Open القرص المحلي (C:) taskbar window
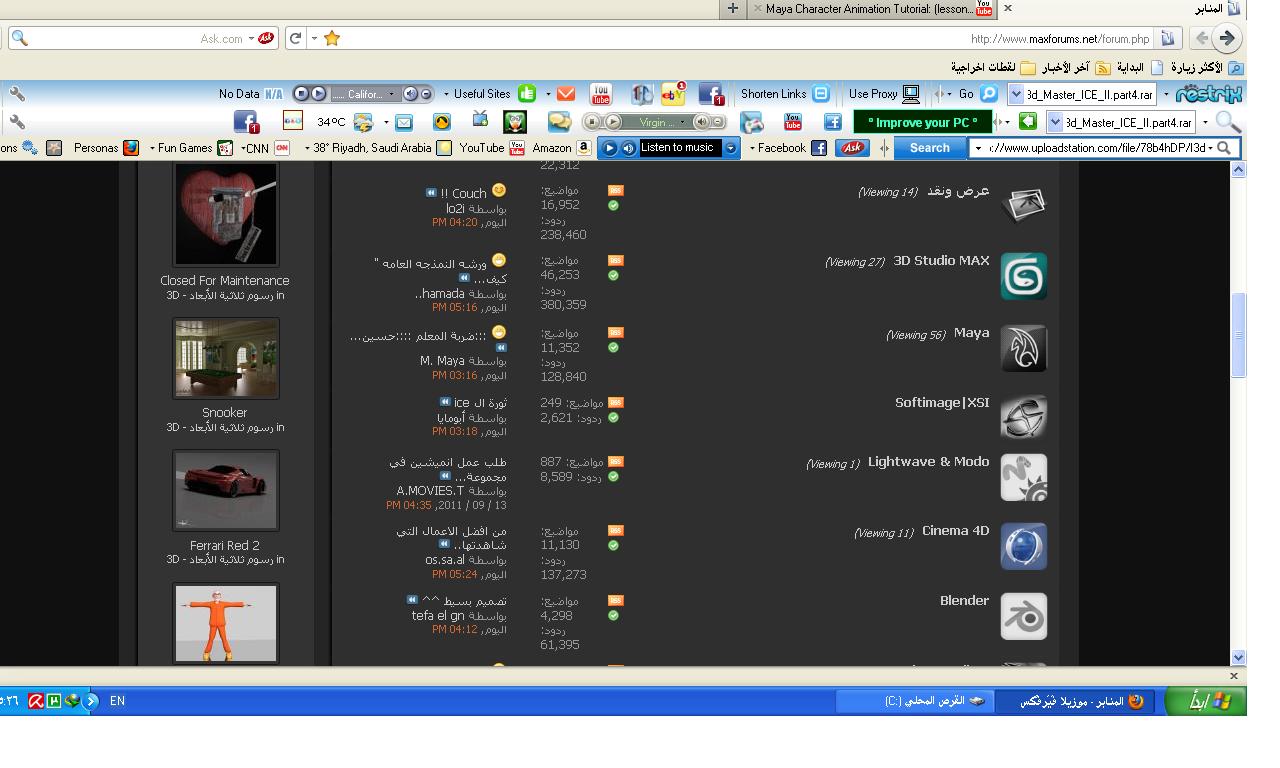1280x768 pixels. point(915,701)
